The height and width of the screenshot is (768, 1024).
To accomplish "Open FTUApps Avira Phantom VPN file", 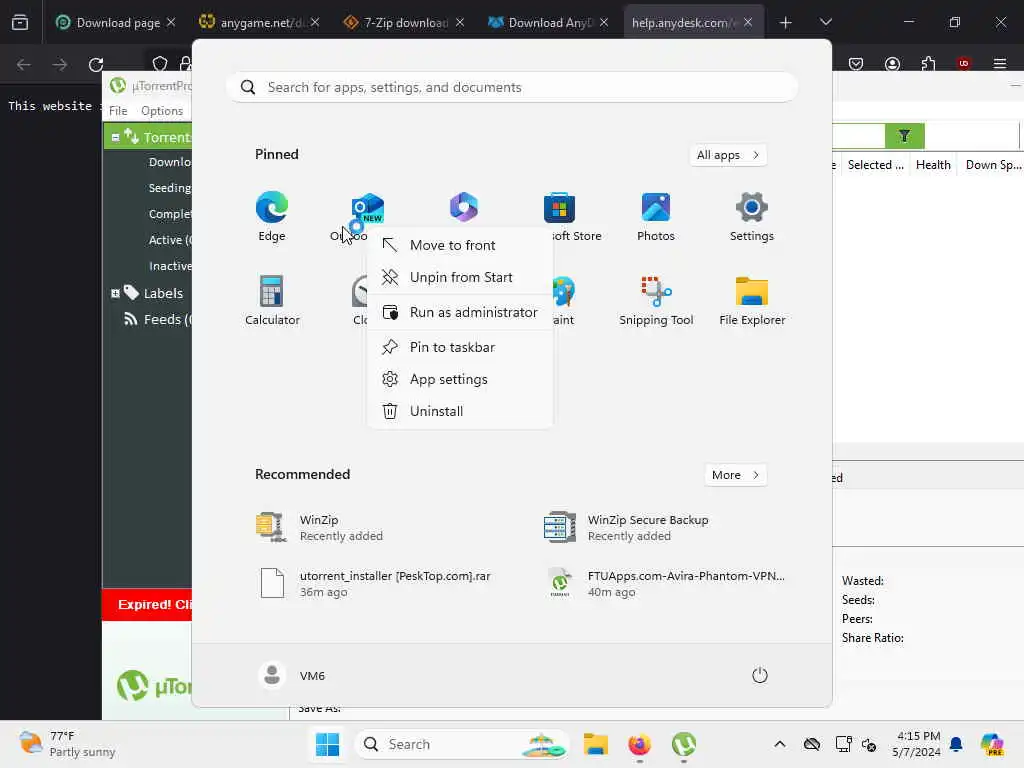I will point(664,583).
